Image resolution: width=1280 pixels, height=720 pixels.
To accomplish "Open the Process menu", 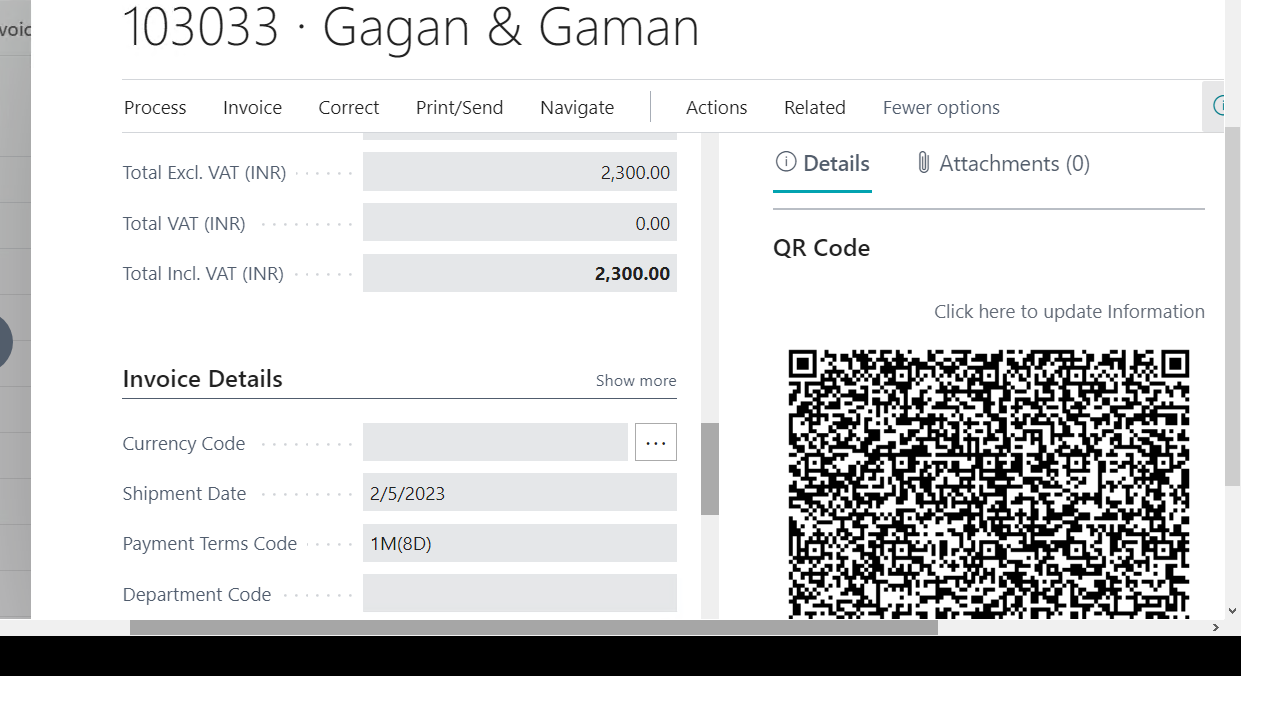I will 155,107.
